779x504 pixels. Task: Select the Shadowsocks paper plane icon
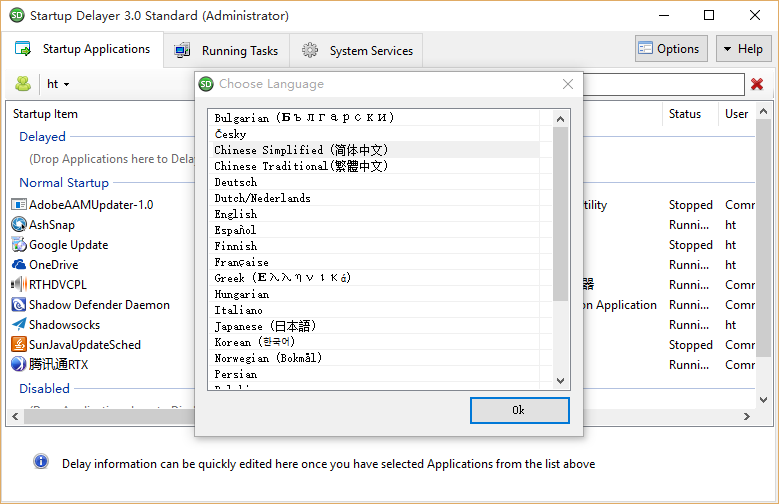tap(19, 325)
